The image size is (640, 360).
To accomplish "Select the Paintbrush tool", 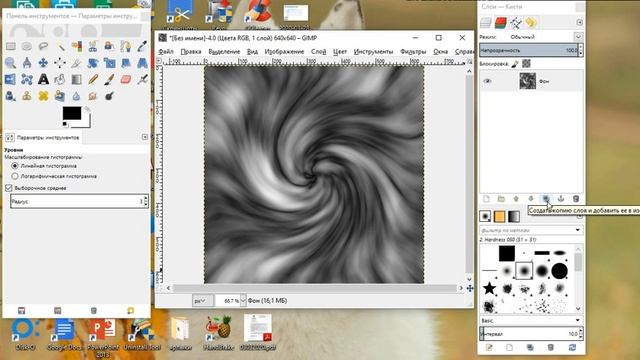I will click(x=109, y=79).
